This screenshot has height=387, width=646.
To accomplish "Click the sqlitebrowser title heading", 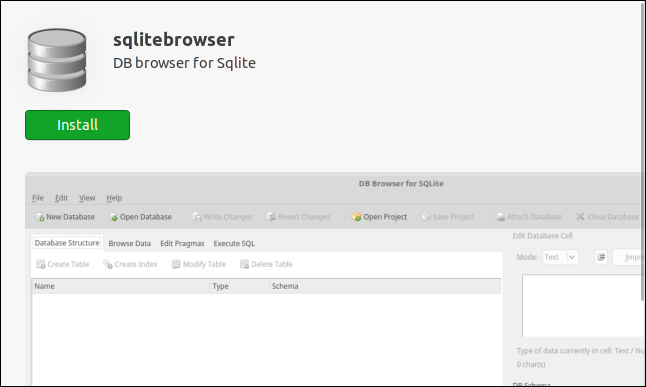I will click(x=174, y=40).
